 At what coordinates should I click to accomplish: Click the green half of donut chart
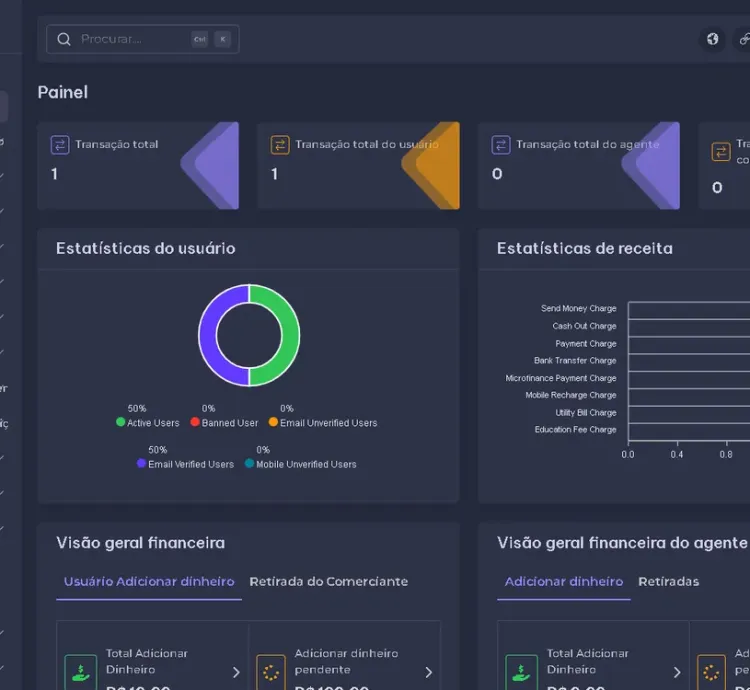click(x=291, y=335)
